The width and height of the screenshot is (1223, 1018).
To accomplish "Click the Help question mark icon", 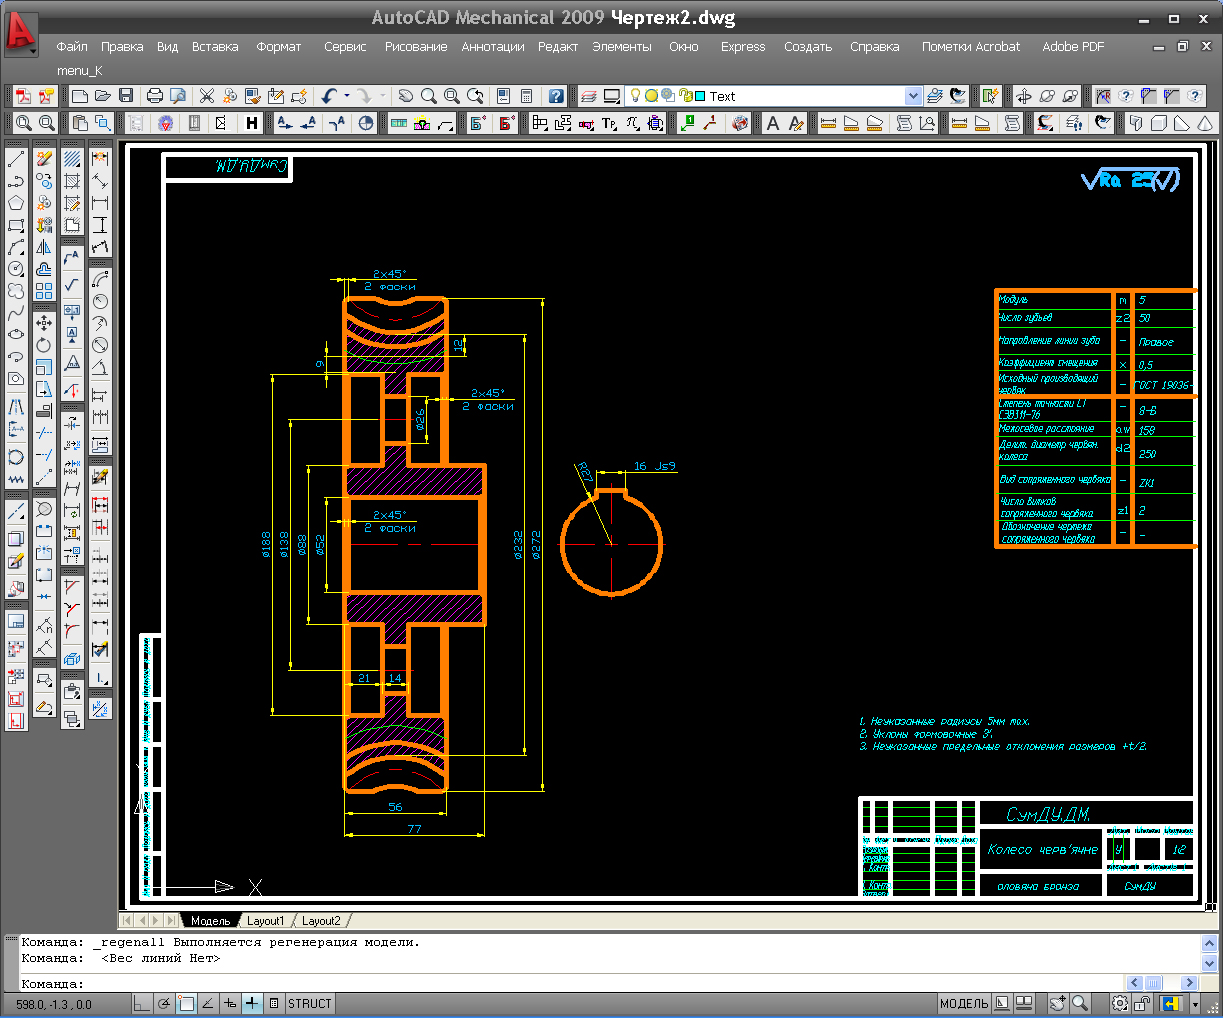I will coord(556,96).
